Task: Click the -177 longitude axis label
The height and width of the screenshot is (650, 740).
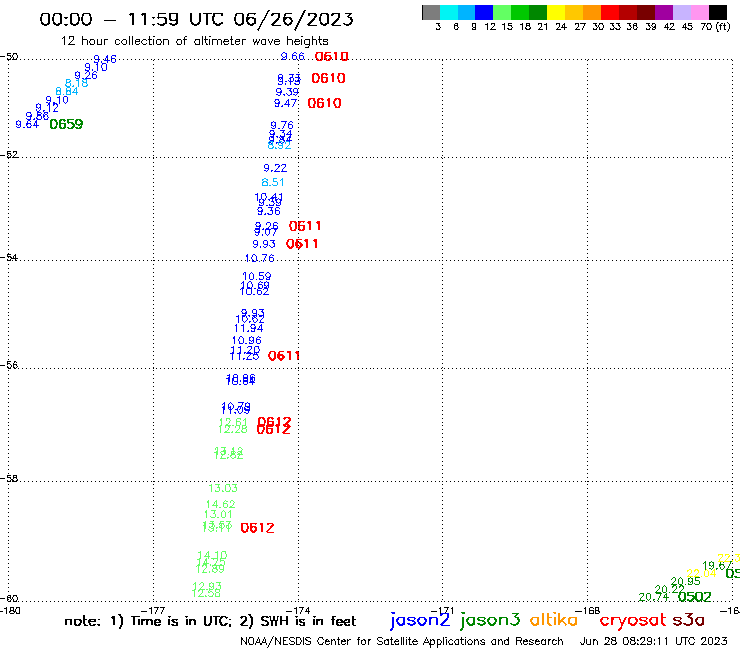Action: coord(153,611)
